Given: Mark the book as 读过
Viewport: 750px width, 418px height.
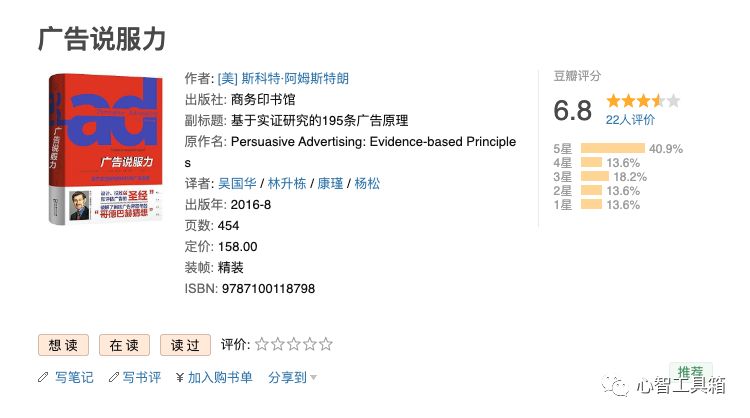Looking at the screenshot, I should [x=186, y=345].
